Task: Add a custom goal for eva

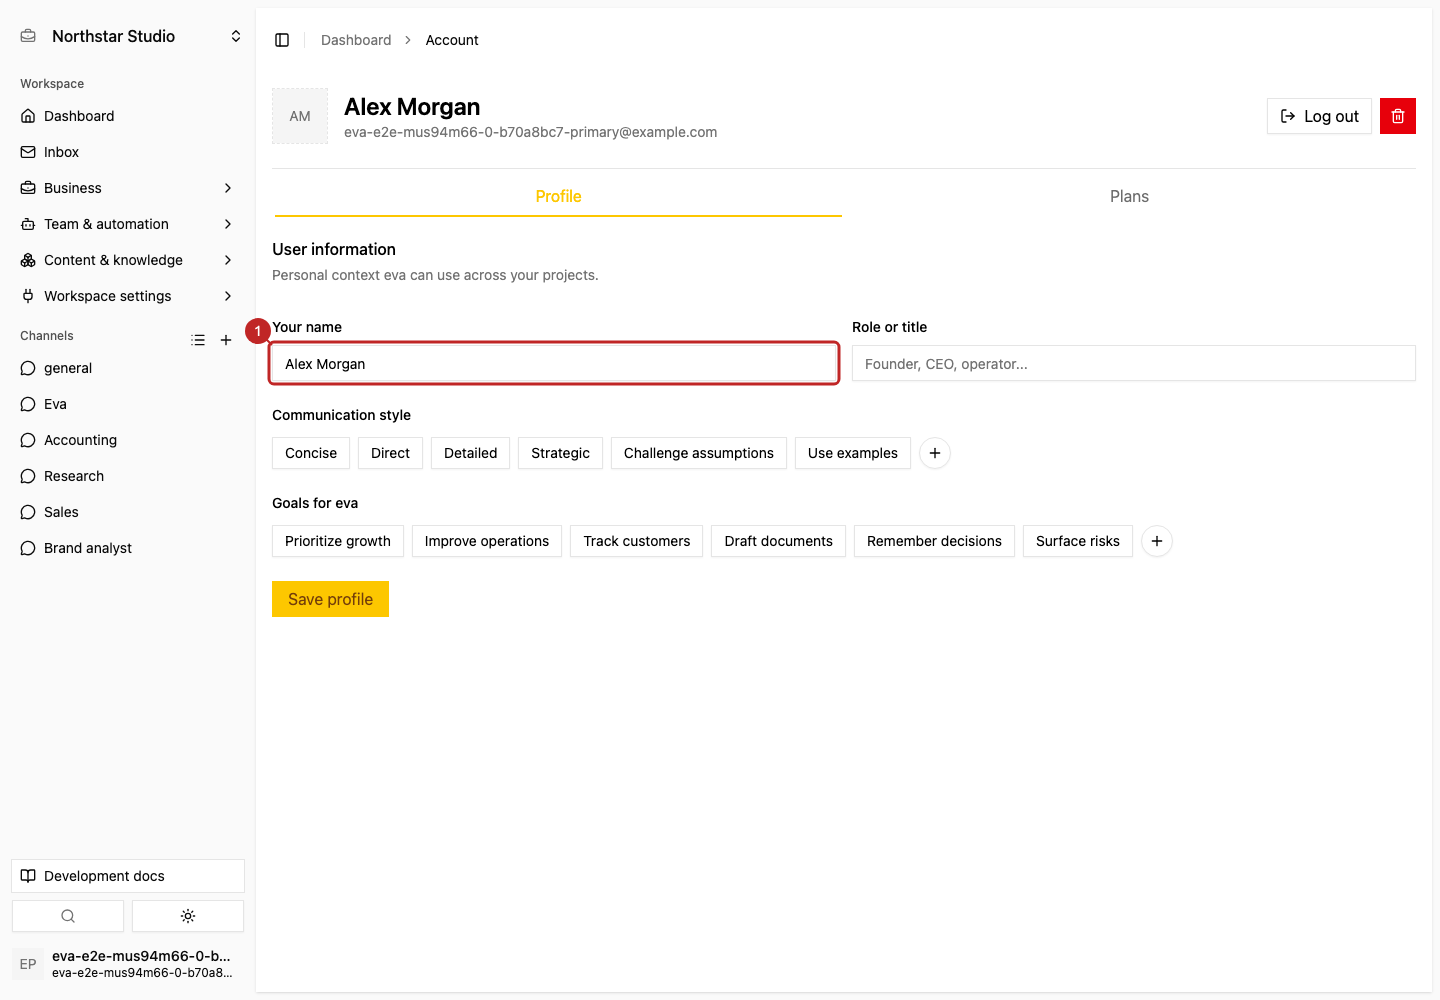Action: (1157, 541)
